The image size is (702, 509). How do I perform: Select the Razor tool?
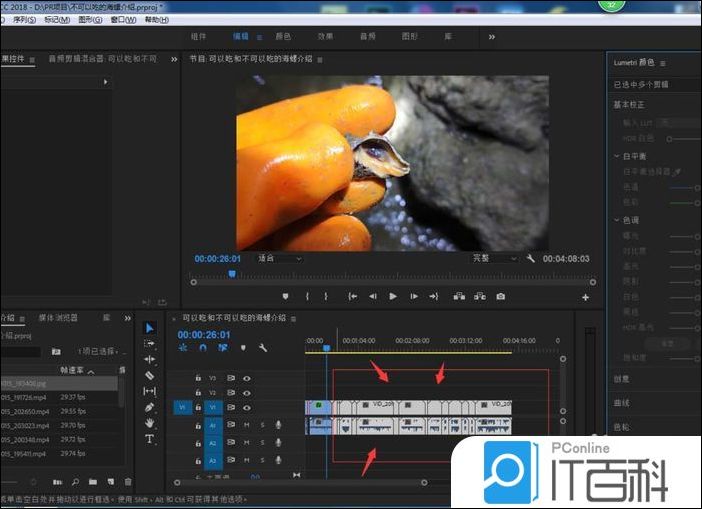click(x=150, y=375)
